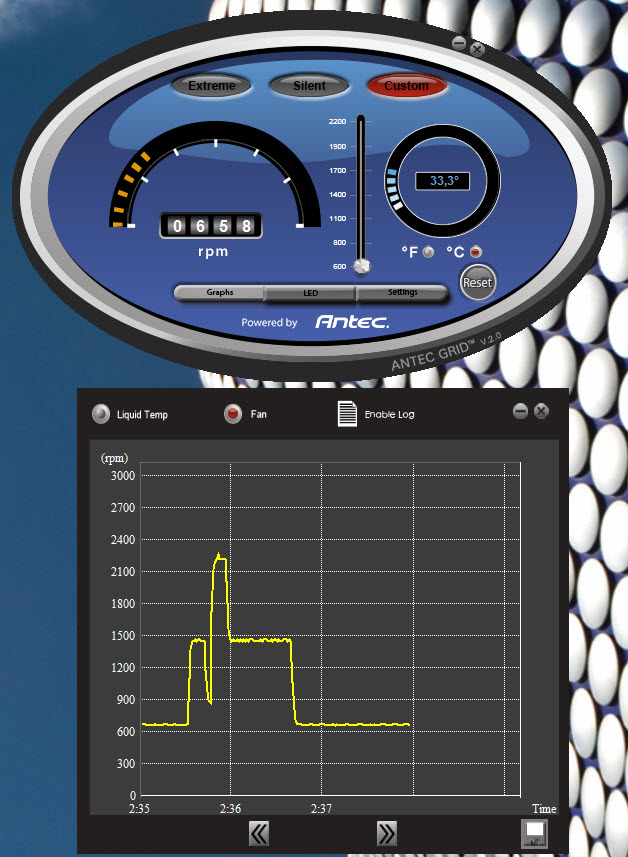Minimize the graph window
The width and height of the screenshot is (628, 857).
(x=520, y=411)
